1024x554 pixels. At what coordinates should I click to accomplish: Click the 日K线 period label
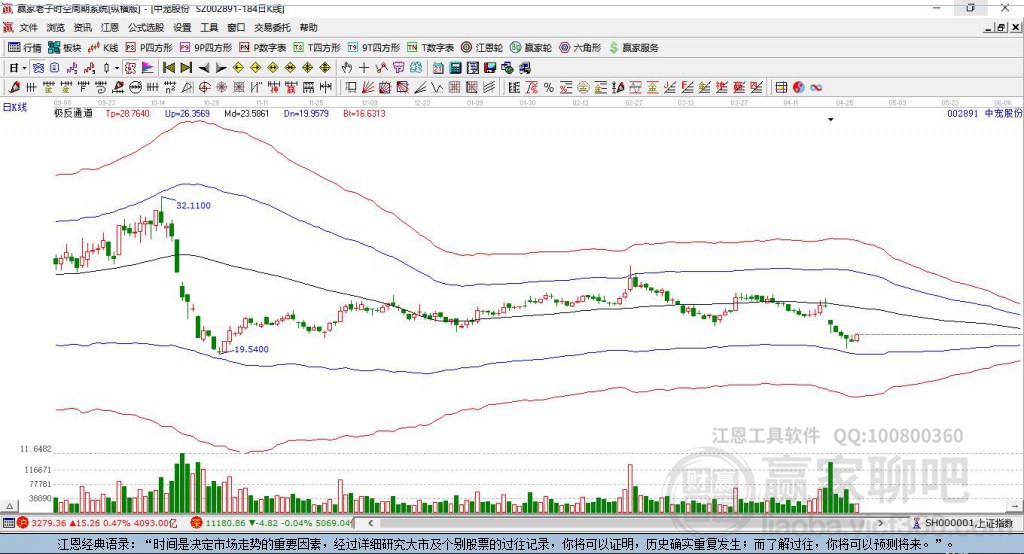pyautogui.click(x=15, y=107)
